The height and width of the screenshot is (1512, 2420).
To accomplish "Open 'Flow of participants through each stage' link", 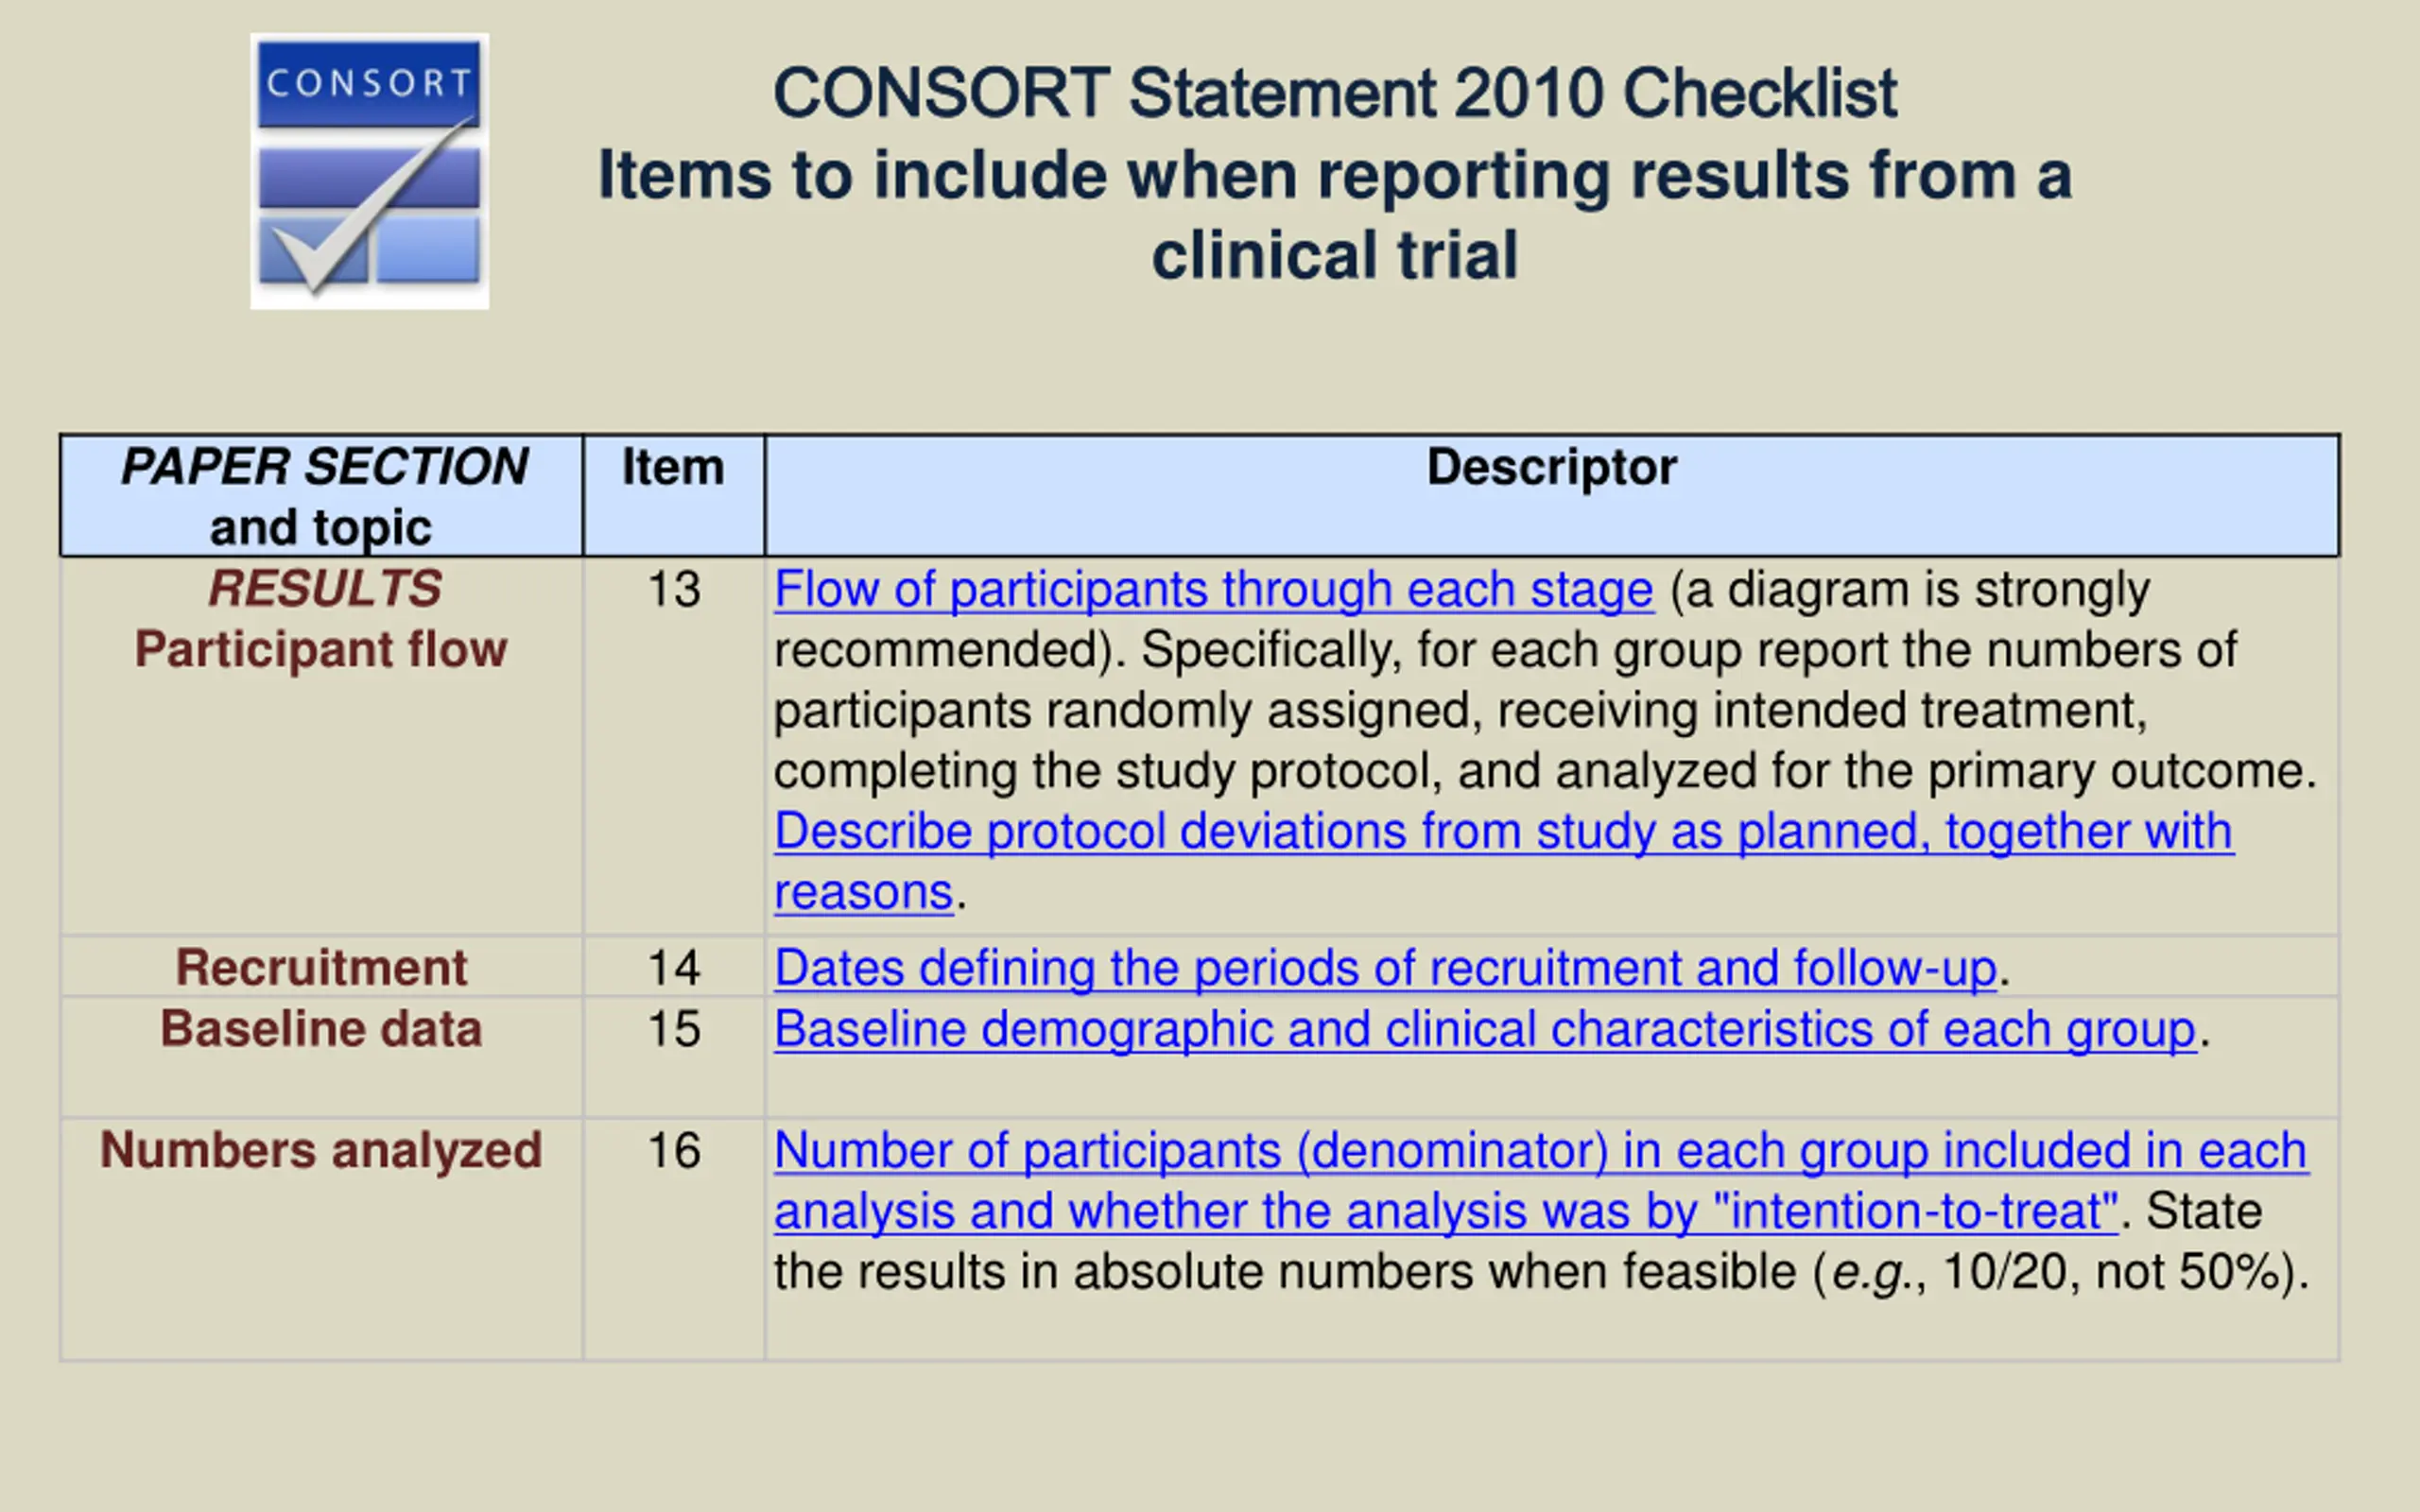I will 1213,589.
